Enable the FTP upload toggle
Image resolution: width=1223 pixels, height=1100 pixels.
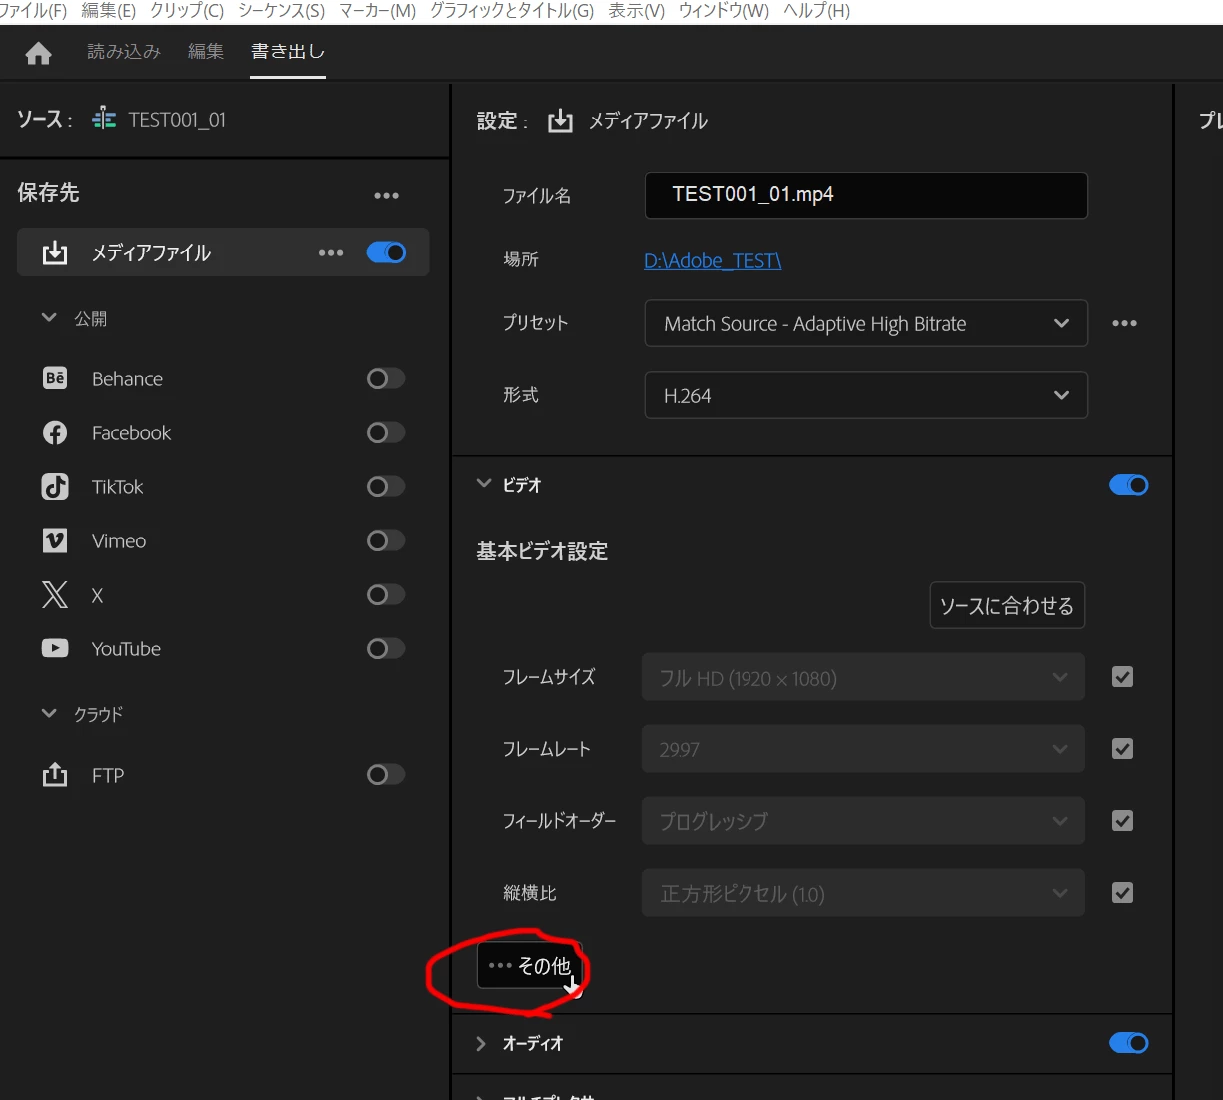point(386,774)
